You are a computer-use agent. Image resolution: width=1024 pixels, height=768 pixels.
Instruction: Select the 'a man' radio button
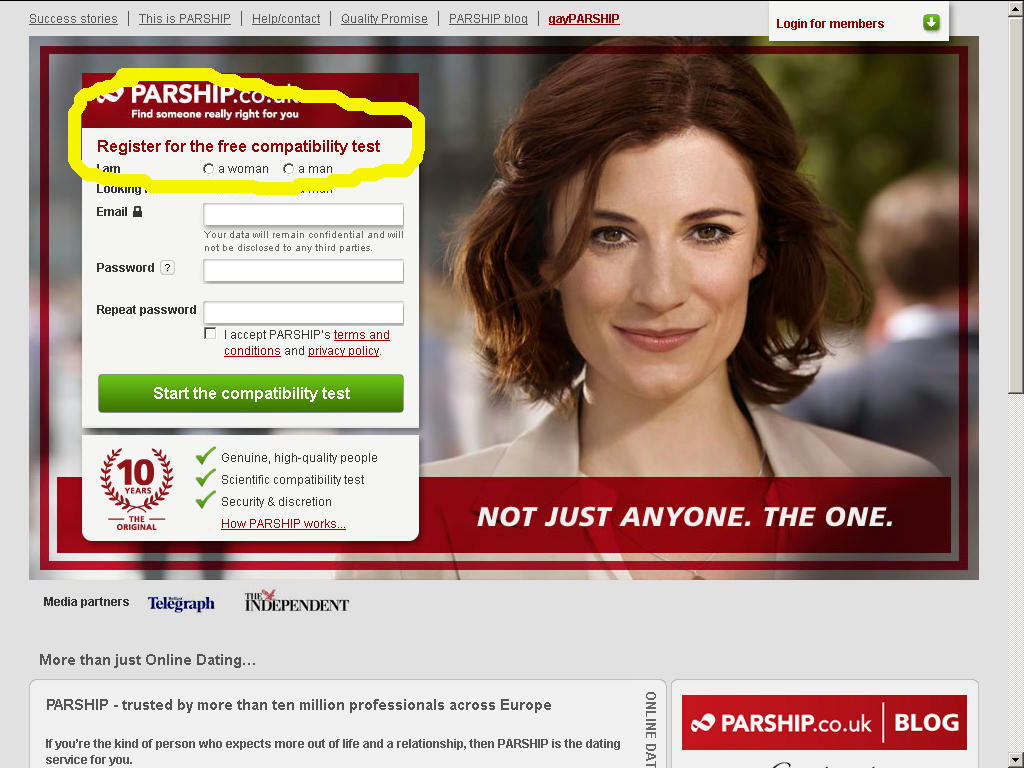(288, 168)
